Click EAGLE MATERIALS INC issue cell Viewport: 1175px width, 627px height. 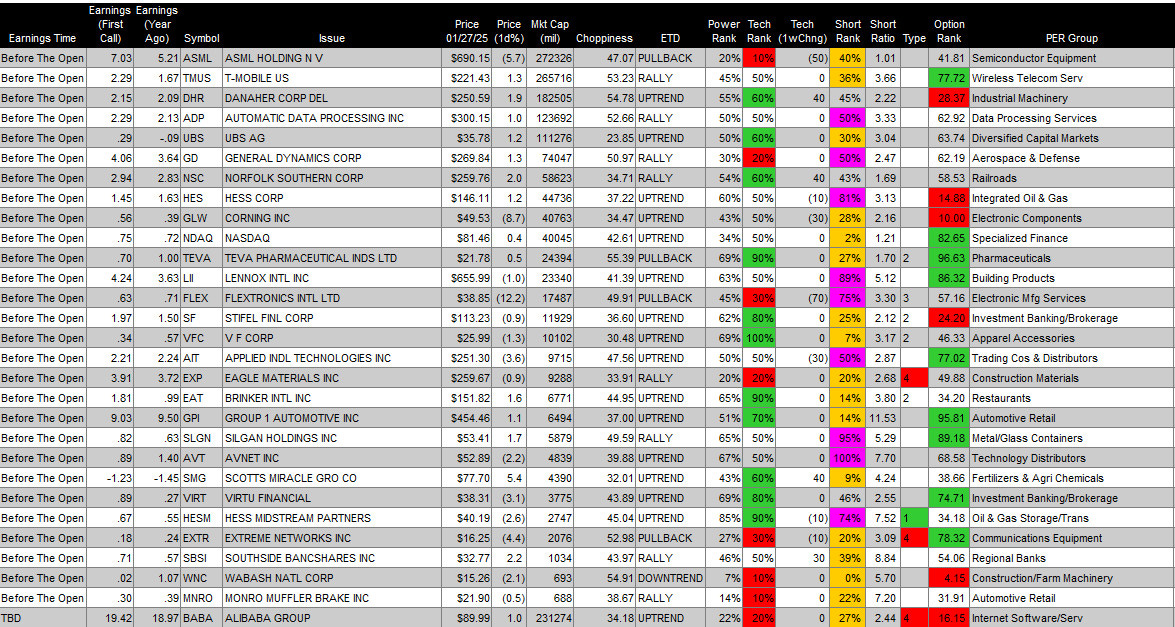click(332, 378)
